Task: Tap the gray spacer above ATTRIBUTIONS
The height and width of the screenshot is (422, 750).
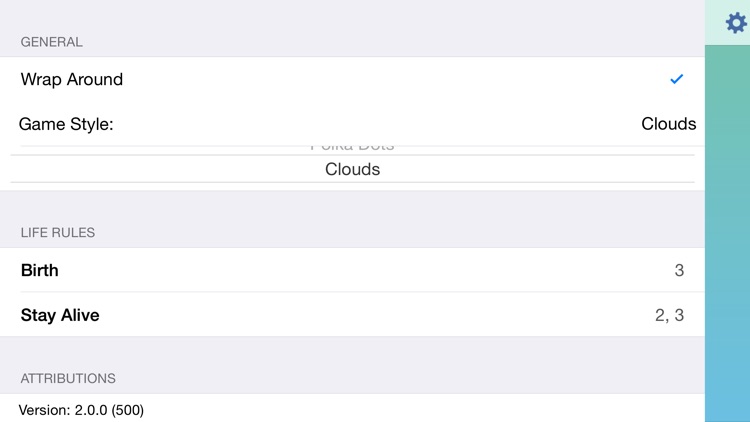Action: [x=352, y=352]
